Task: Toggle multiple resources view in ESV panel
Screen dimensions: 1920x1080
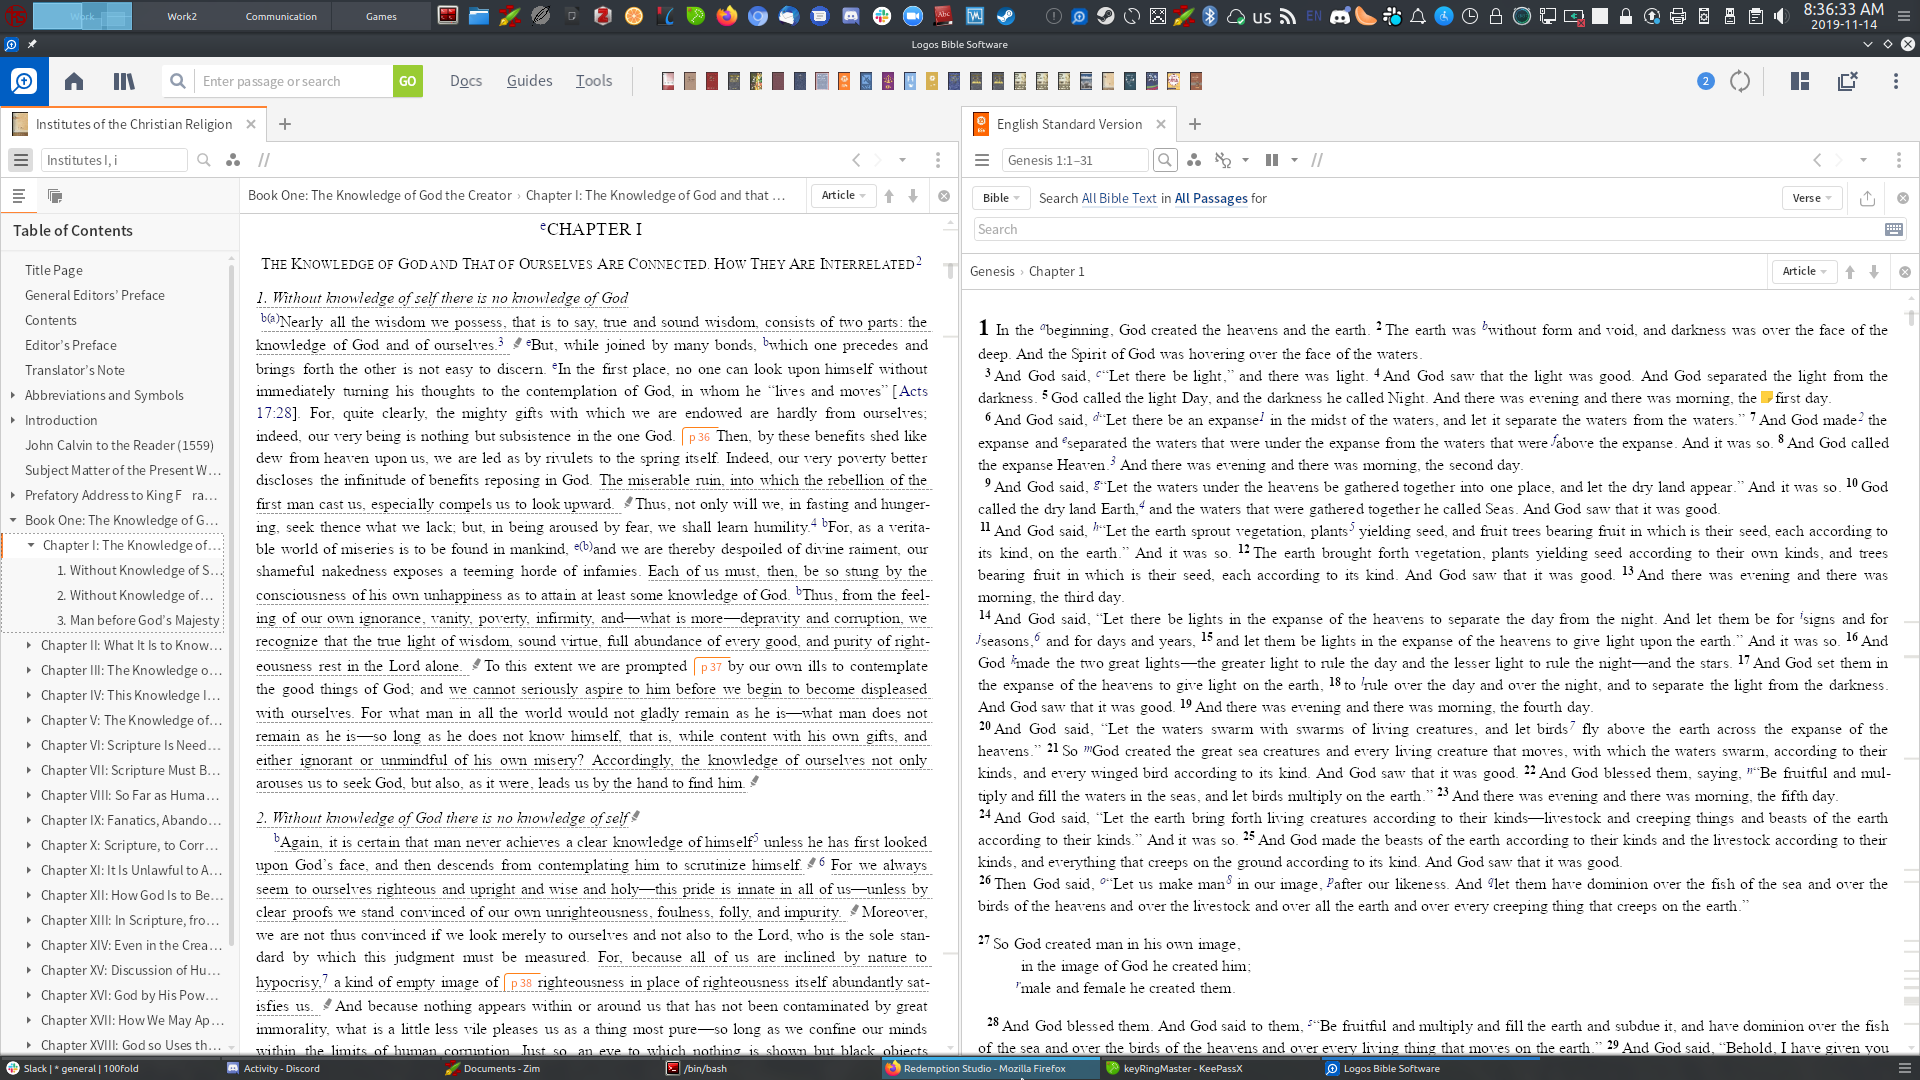Action: [x=1272, y=160]
